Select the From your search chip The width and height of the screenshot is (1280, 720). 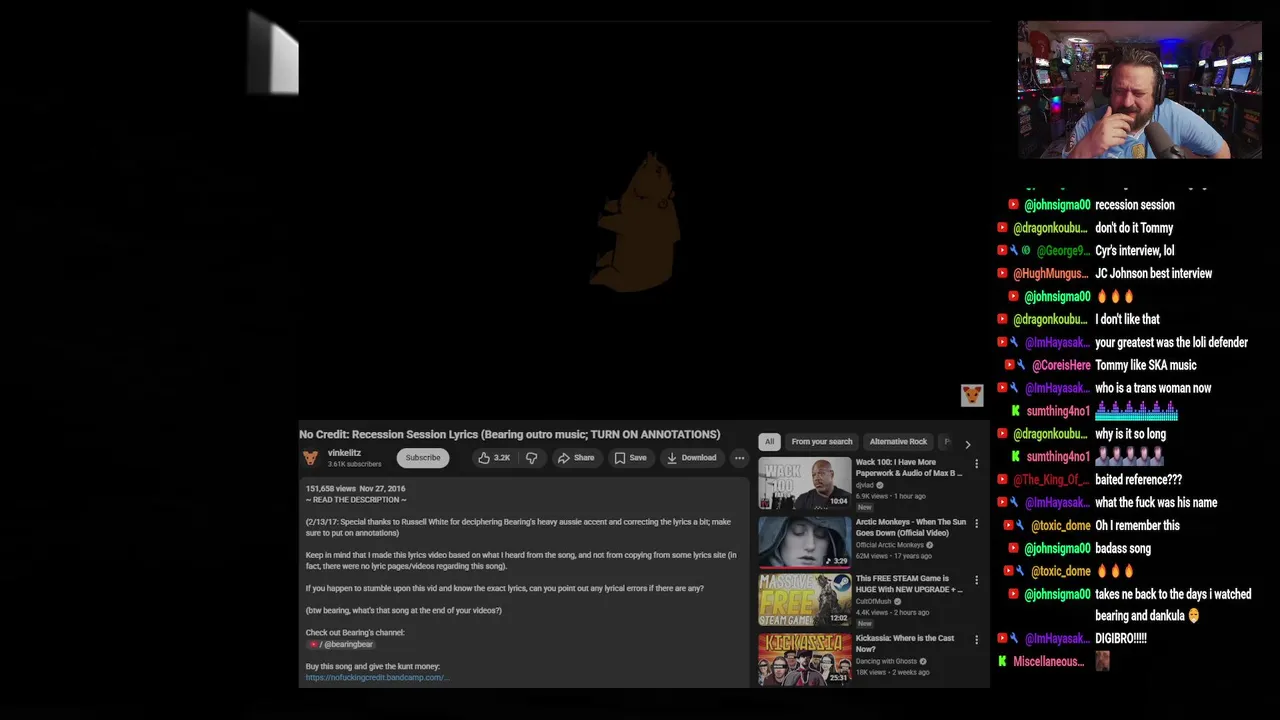point(822,441)
